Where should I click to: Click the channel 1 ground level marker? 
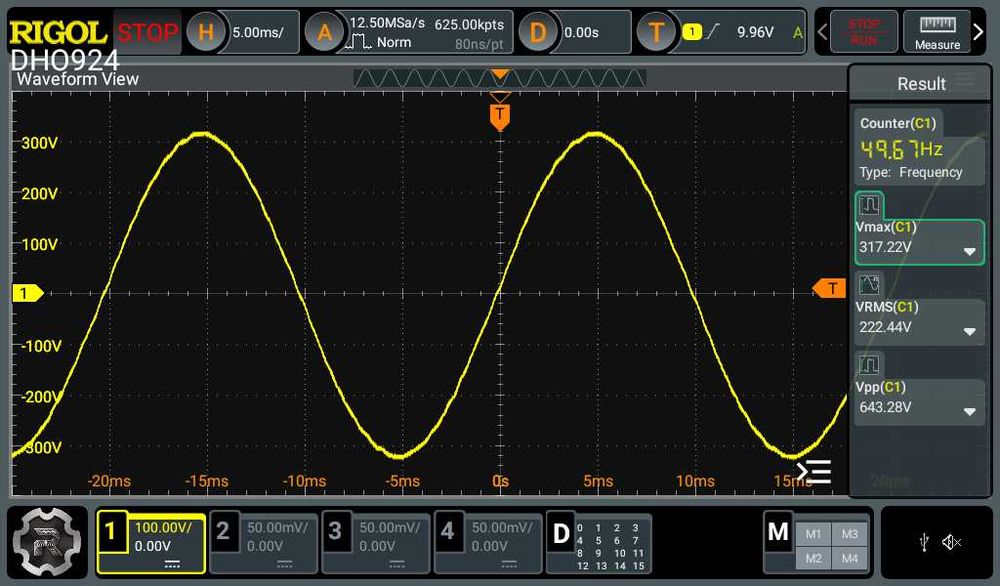click(27, 293)
